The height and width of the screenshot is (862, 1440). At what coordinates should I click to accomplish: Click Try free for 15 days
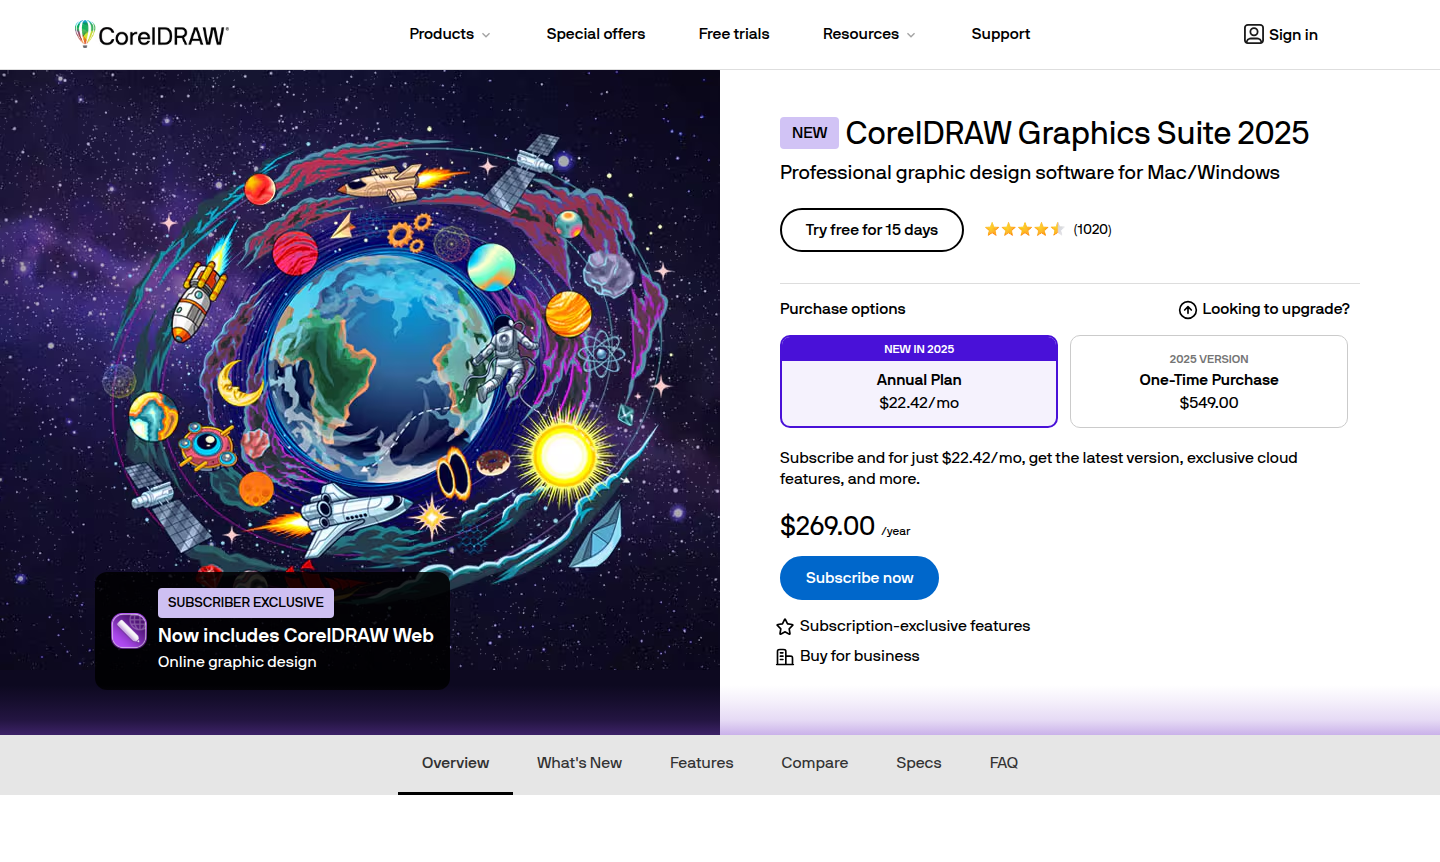(x=871, y=229)
